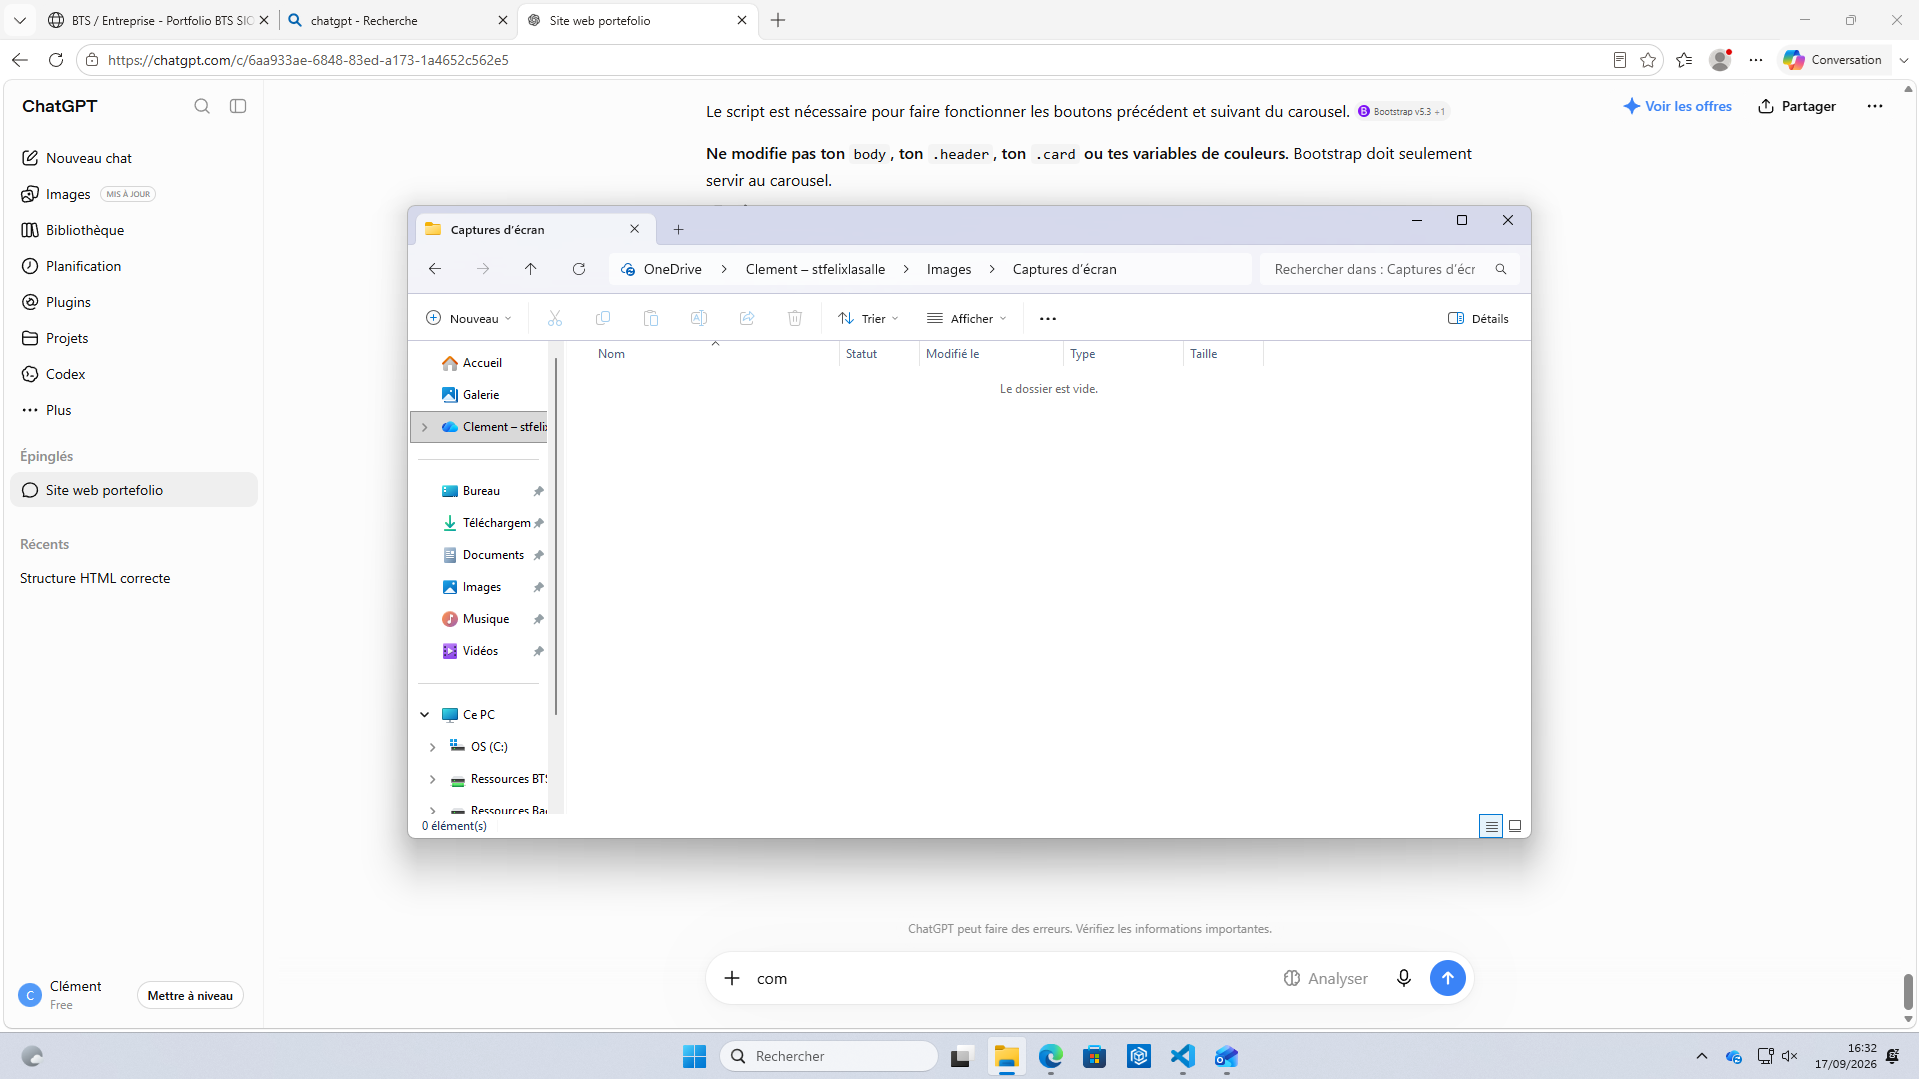The height and width of the screenshot is (1079, 1919).
Task: Open Nouveau chat in ChatGPT sidebar
Action: click(134, 158)
